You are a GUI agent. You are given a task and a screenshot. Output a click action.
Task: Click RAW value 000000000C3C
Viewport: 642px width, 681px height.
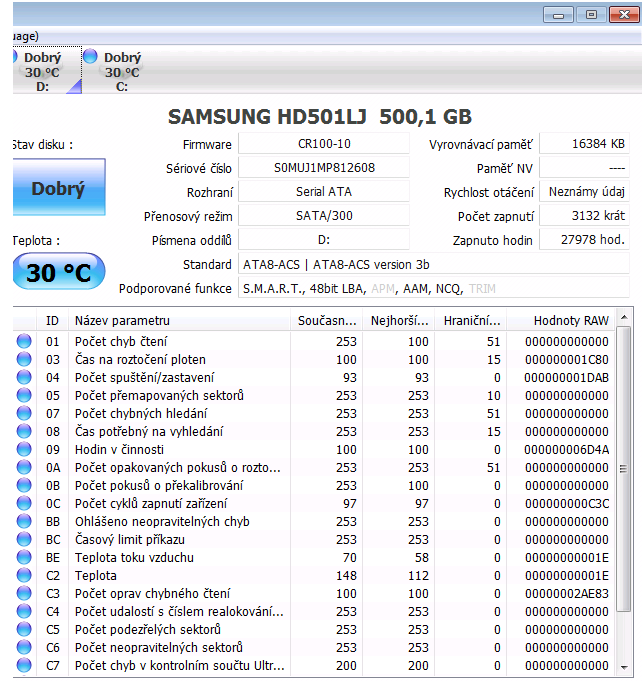(566, 504)
